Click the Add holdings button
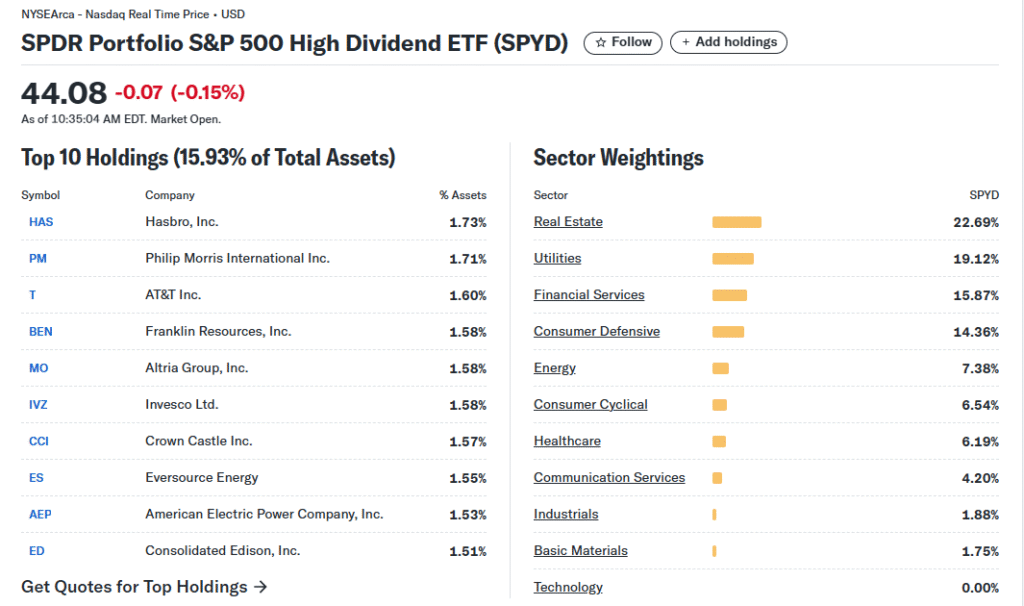This screenshot has width=1024, height=606. (x=729, y=43)
